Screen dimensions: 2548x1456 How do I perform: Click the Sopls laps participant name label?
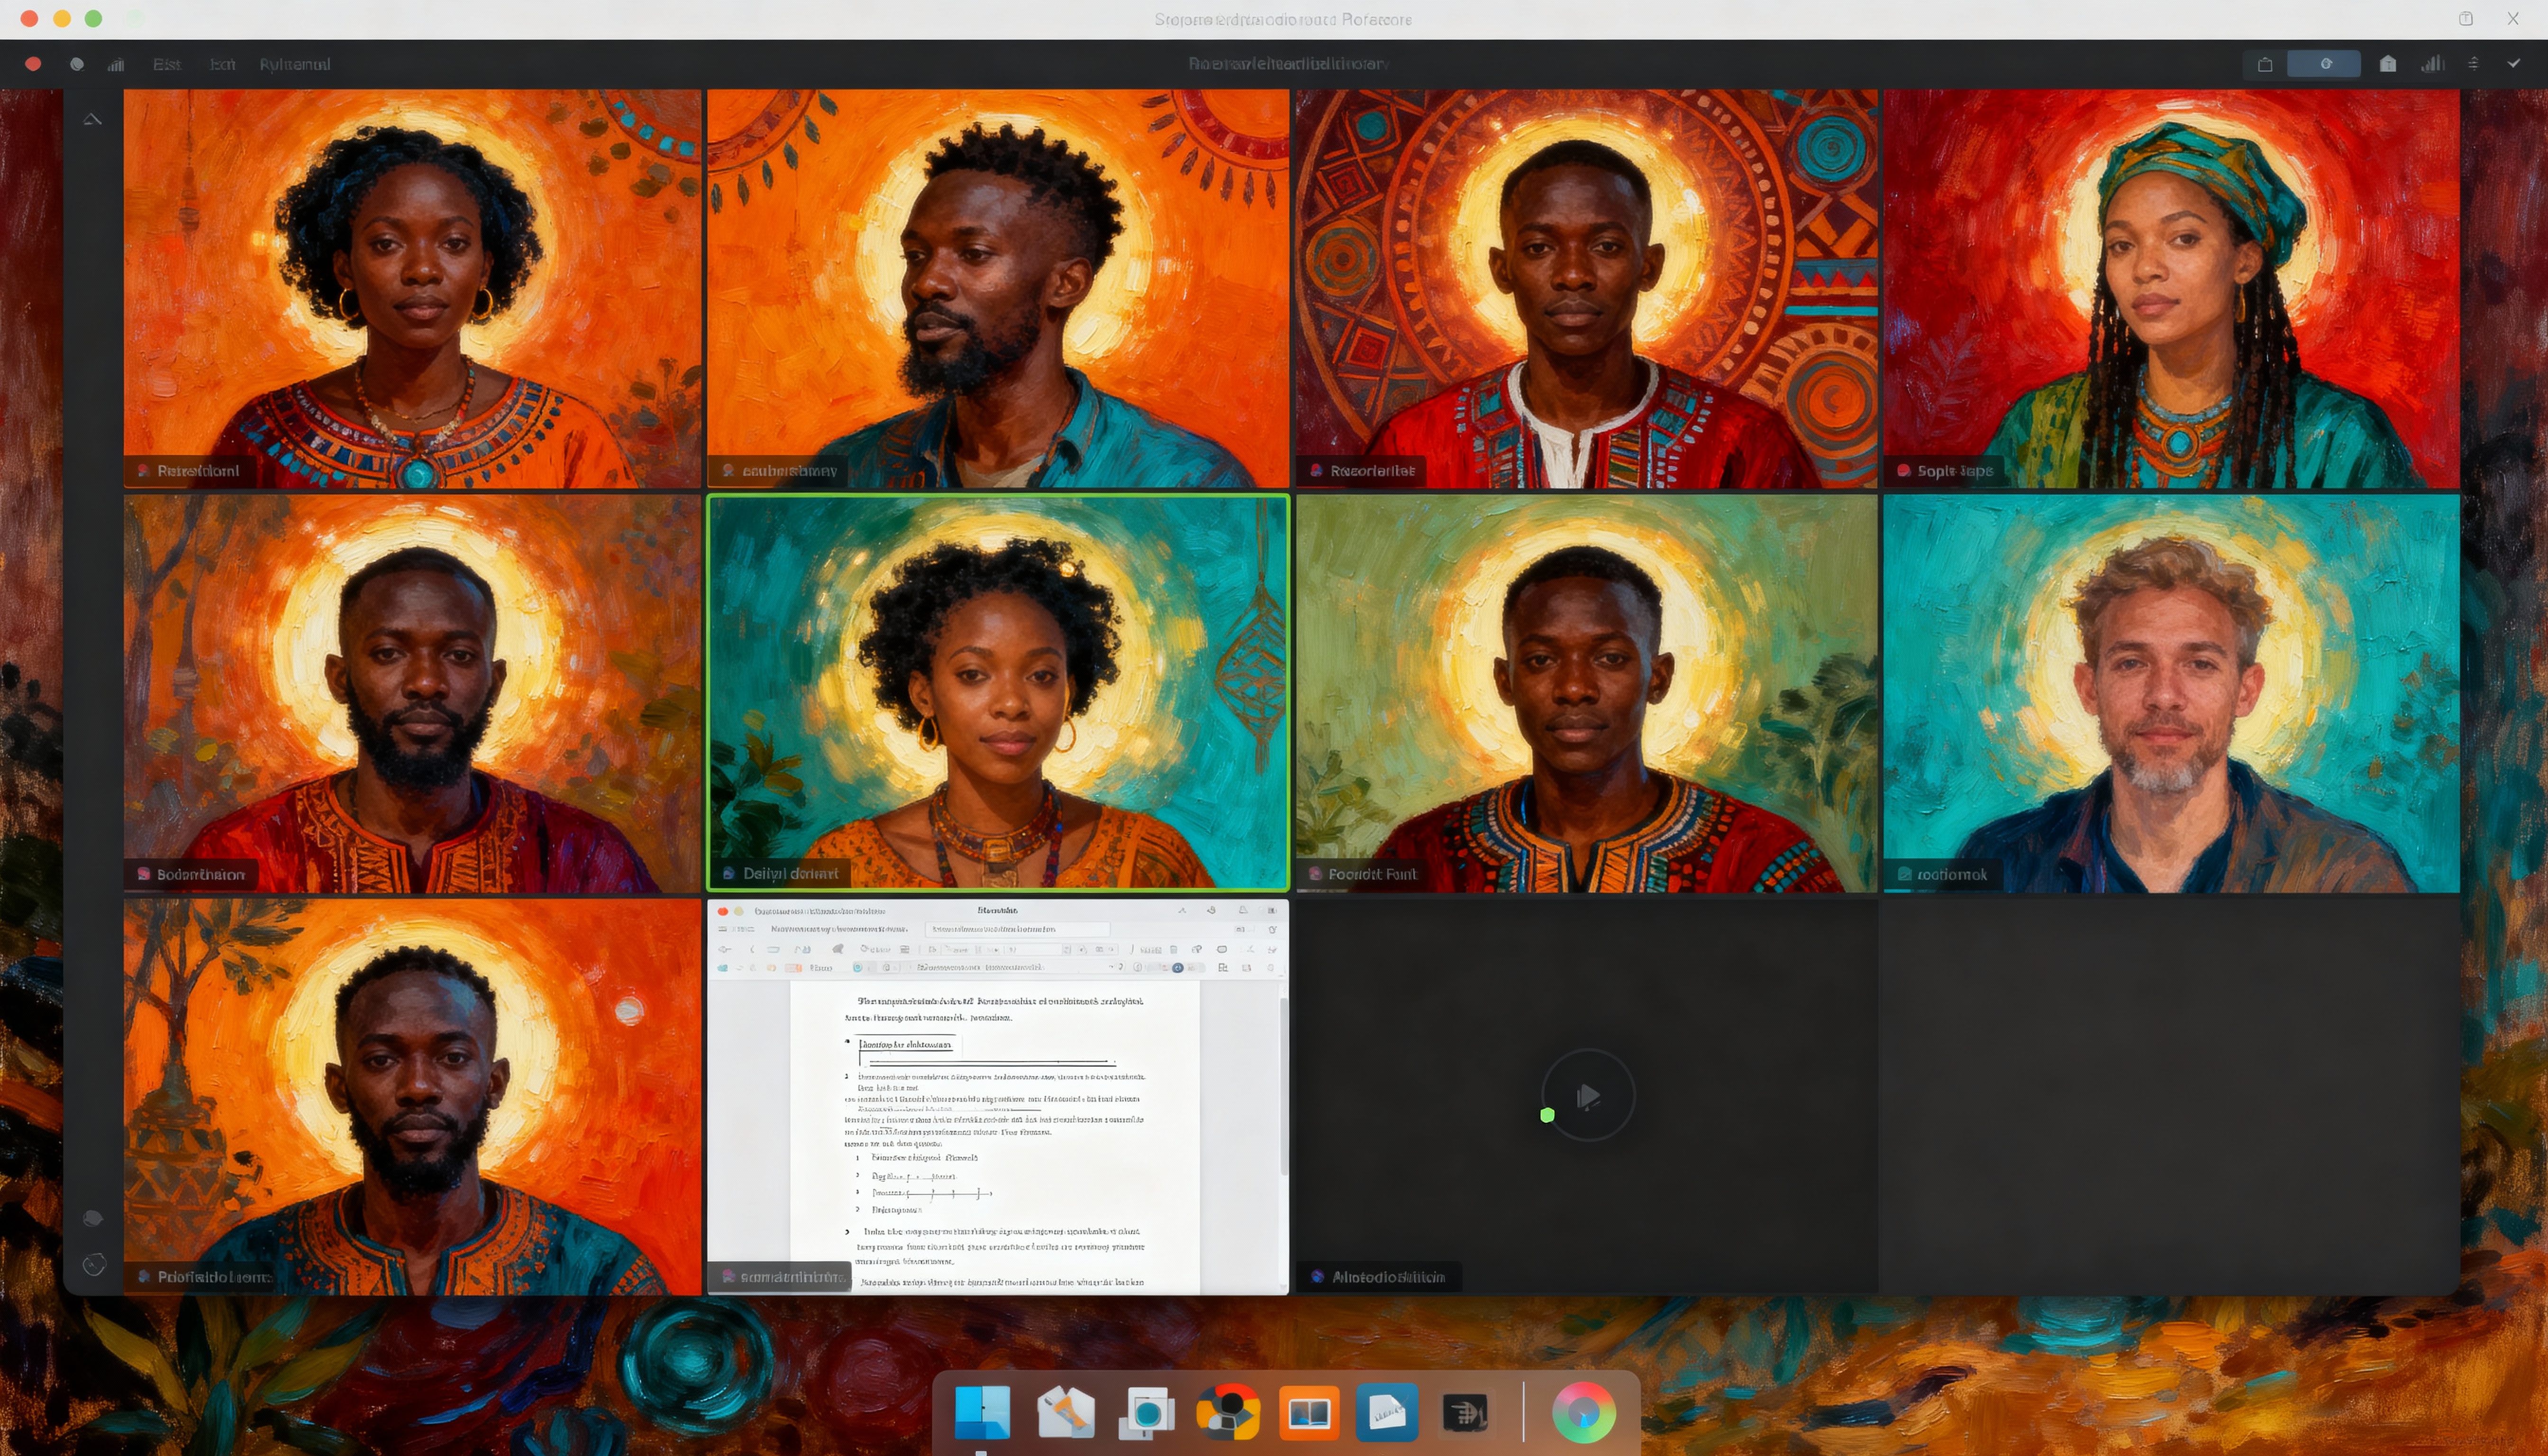coord(1954,471)
